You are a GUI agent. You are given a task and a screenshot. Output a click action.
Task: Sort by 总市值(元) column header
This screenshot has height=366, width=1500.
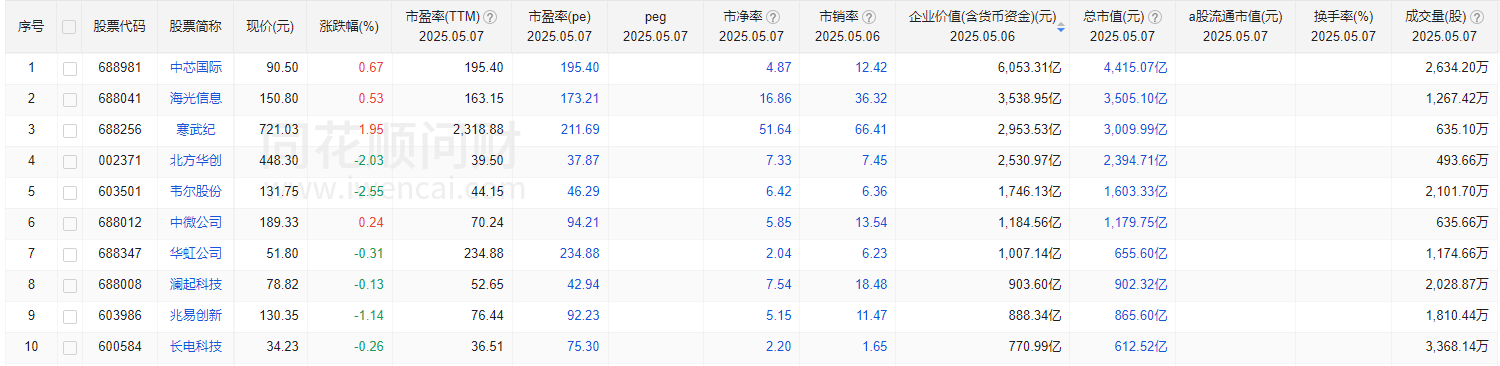click(x=1122, y=18)
